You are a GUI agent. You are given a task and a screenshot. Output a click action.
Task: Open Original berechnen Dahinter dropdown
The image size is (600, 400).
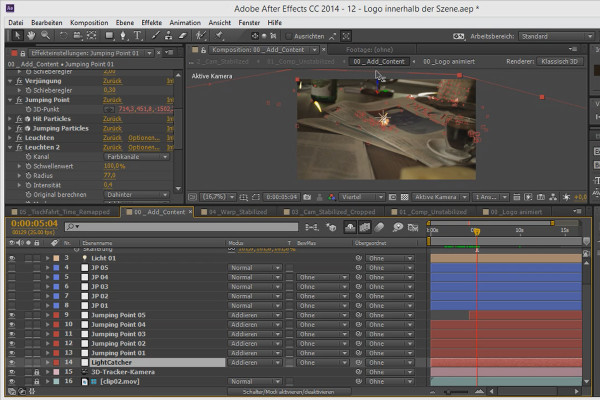pos(137,195)
